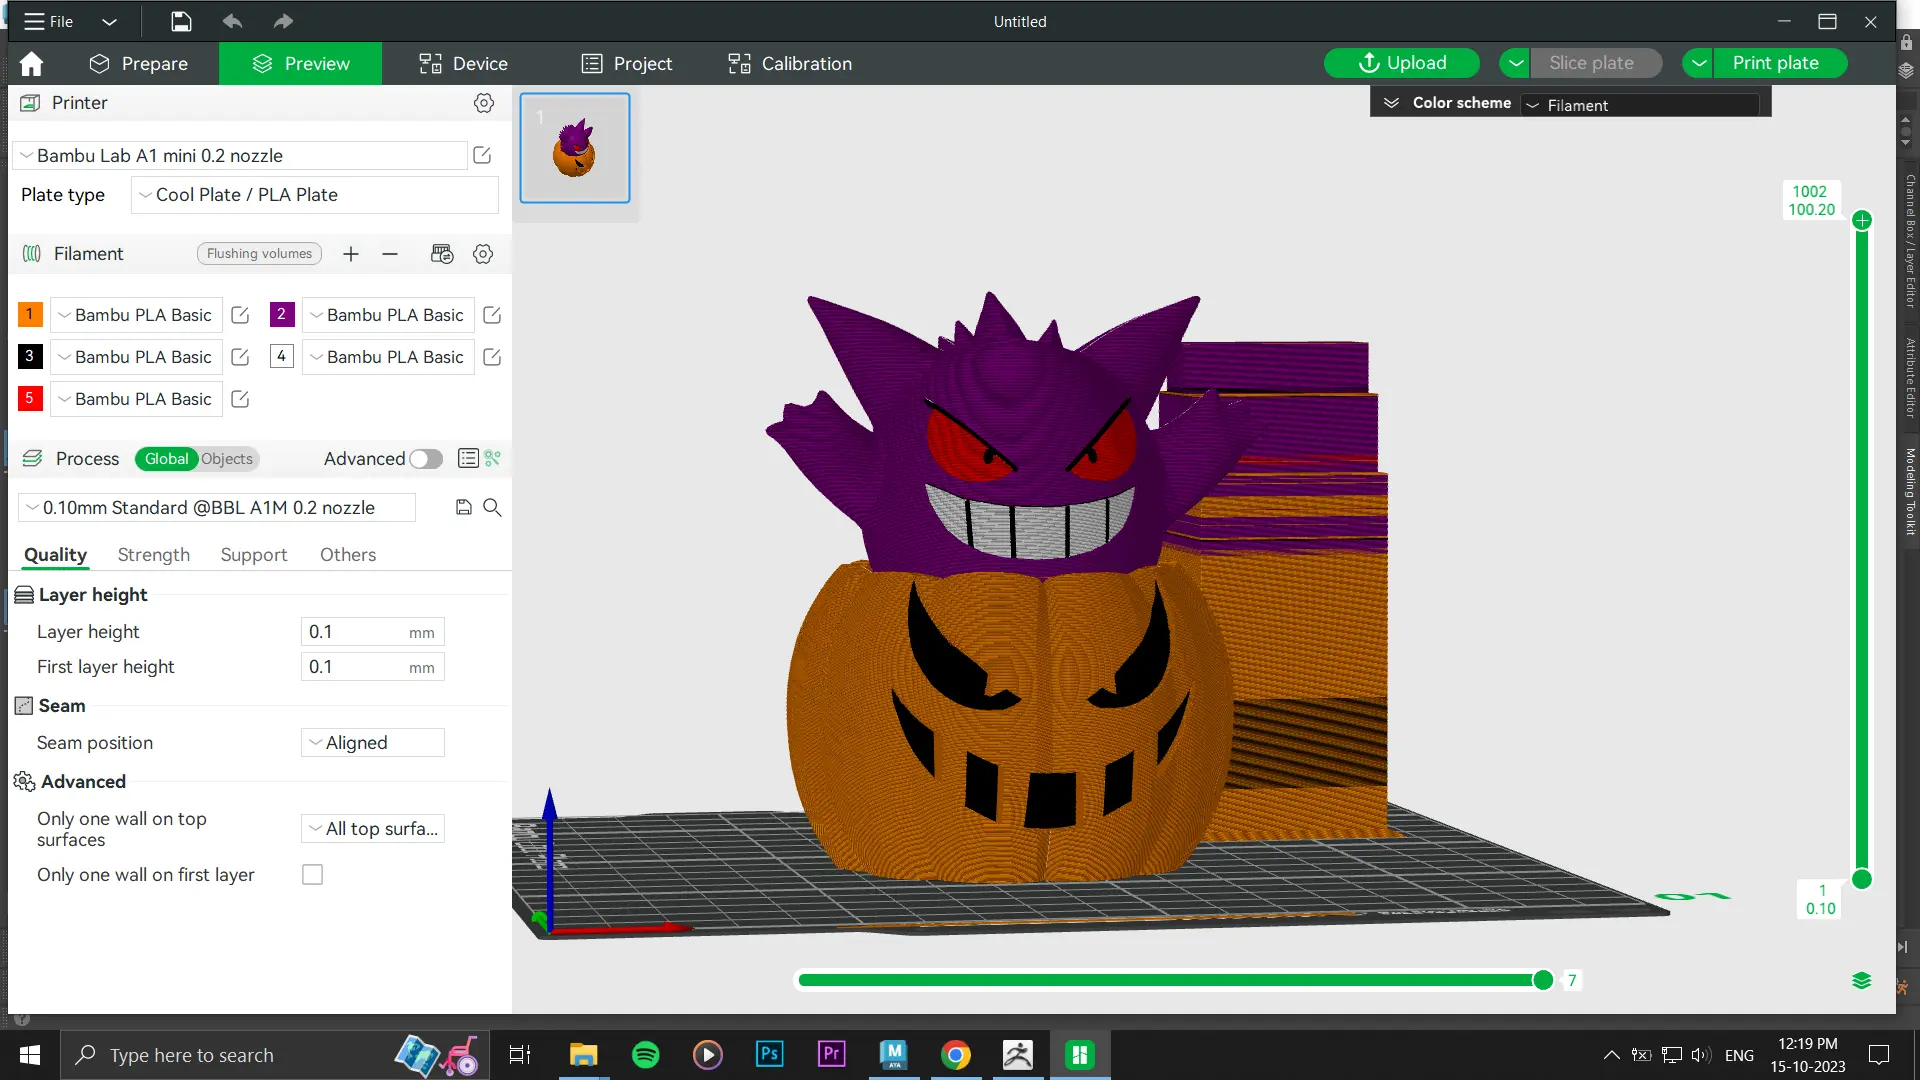The height and width of the screenshot is (1080, 1920).
Task: Toggle the Advanced mode switch
Action: tap(426, 459)
